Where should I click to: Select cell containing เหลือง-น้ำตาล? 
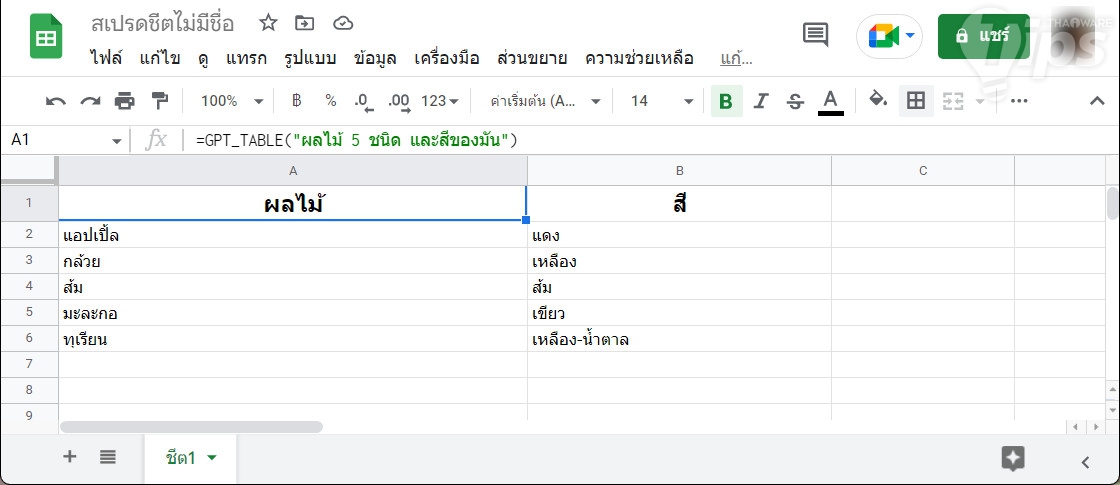[679, 339]
